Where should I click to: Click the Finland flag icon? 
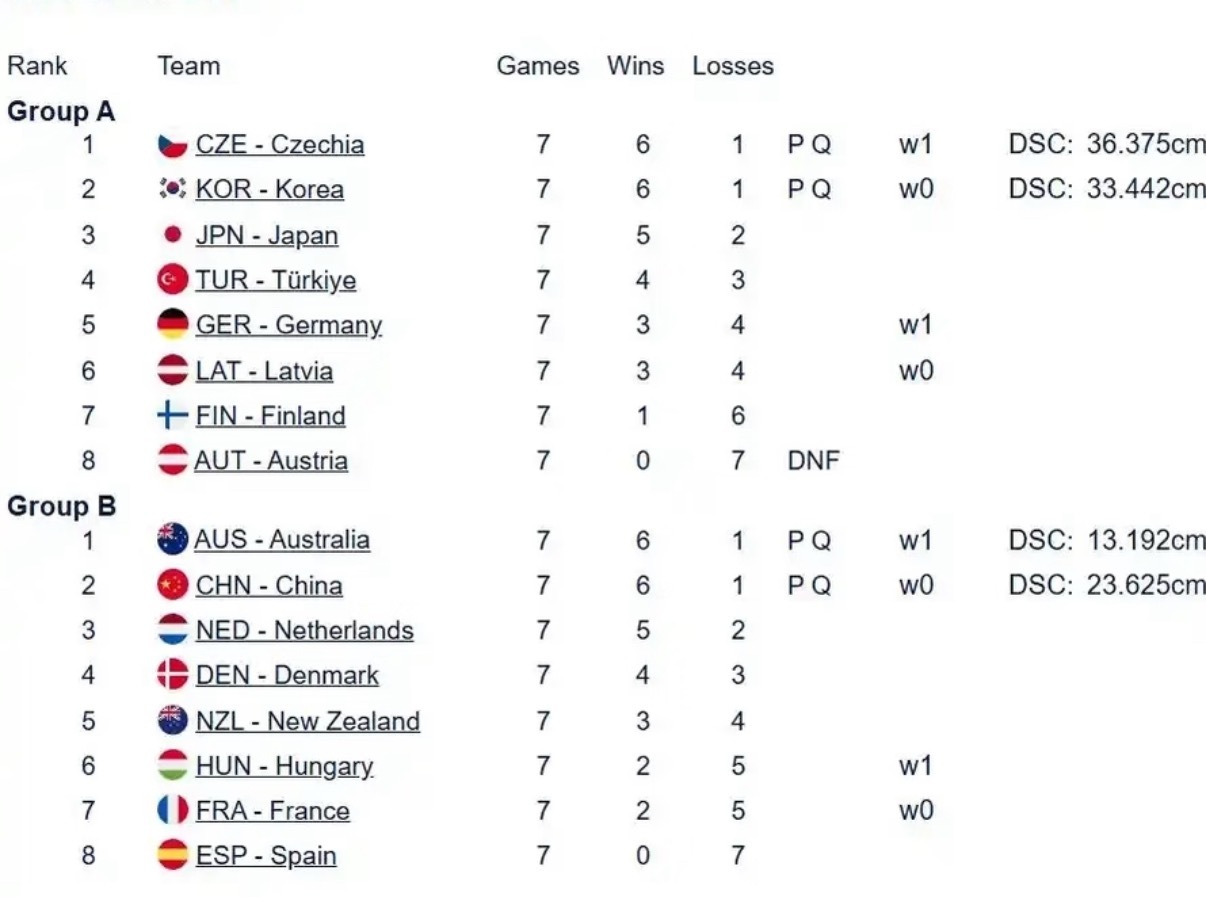[x=173, y=416]
